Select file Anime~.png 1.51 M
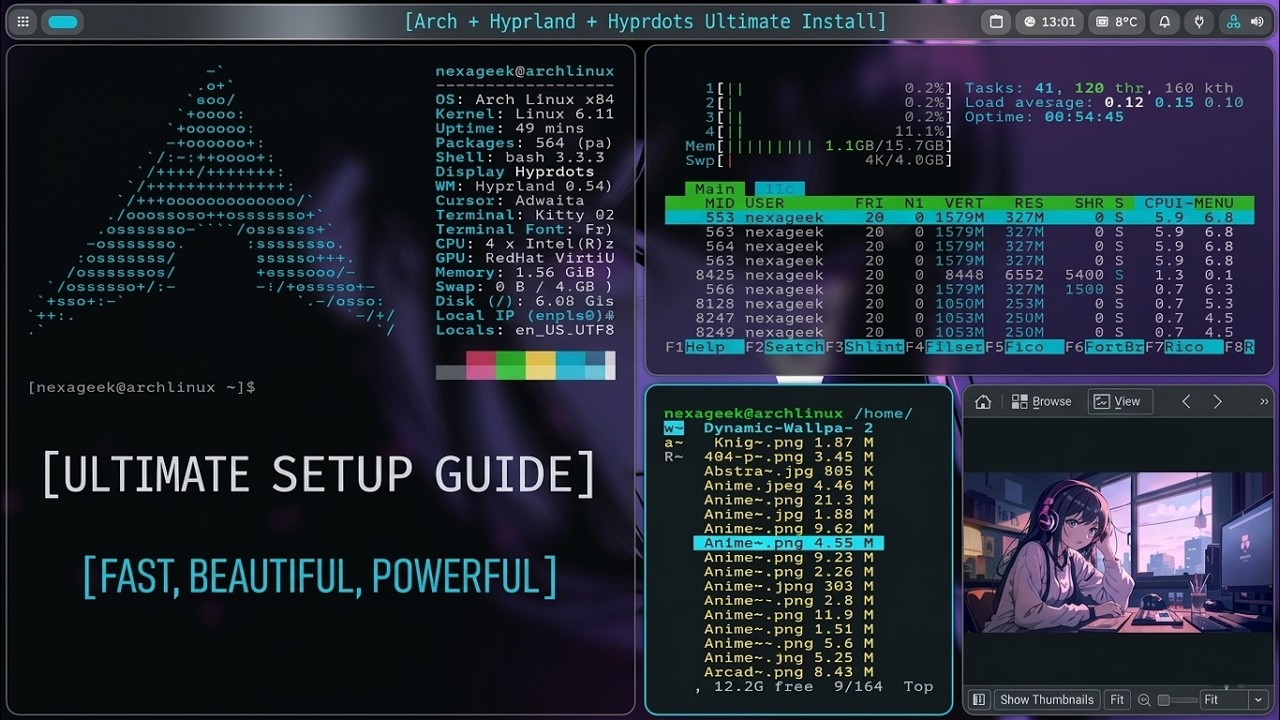 pyautogui.click(x=788, y=629)
